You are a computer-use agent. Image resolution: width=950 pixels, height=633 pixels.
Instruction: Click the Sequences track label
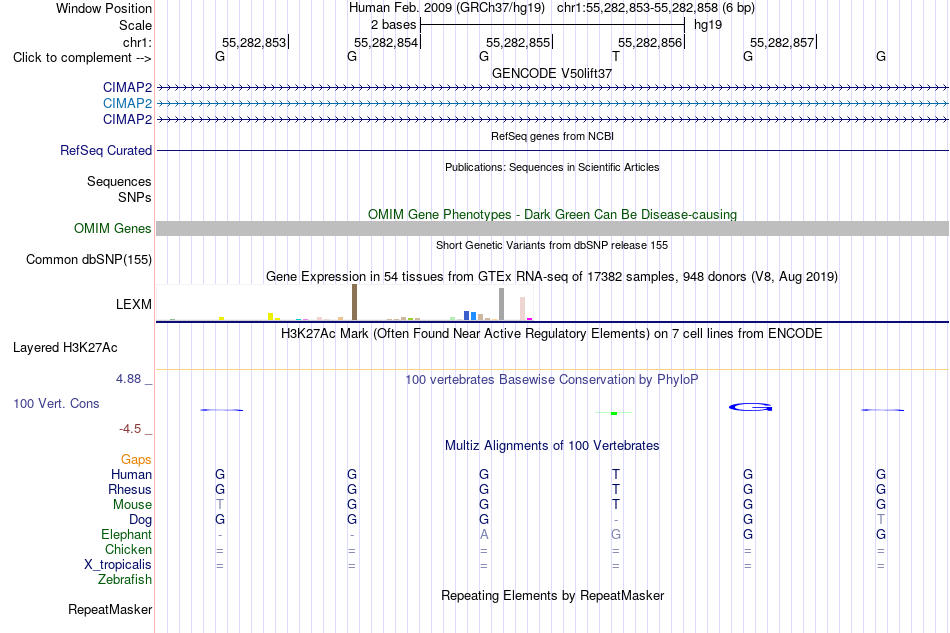(119, 182)
